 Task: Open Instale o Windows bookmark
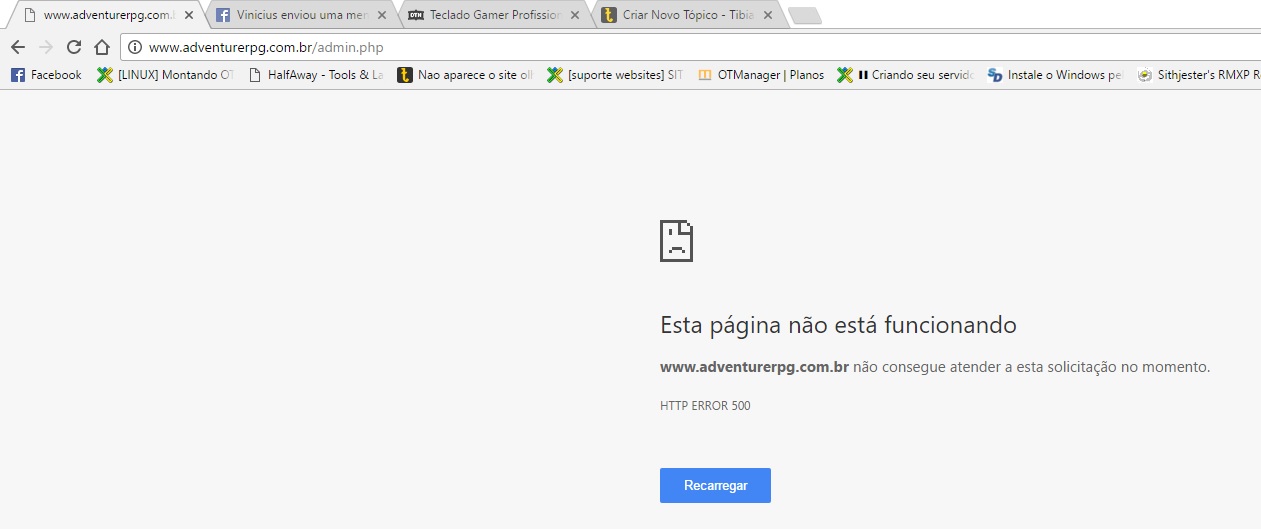point(1055,75)
